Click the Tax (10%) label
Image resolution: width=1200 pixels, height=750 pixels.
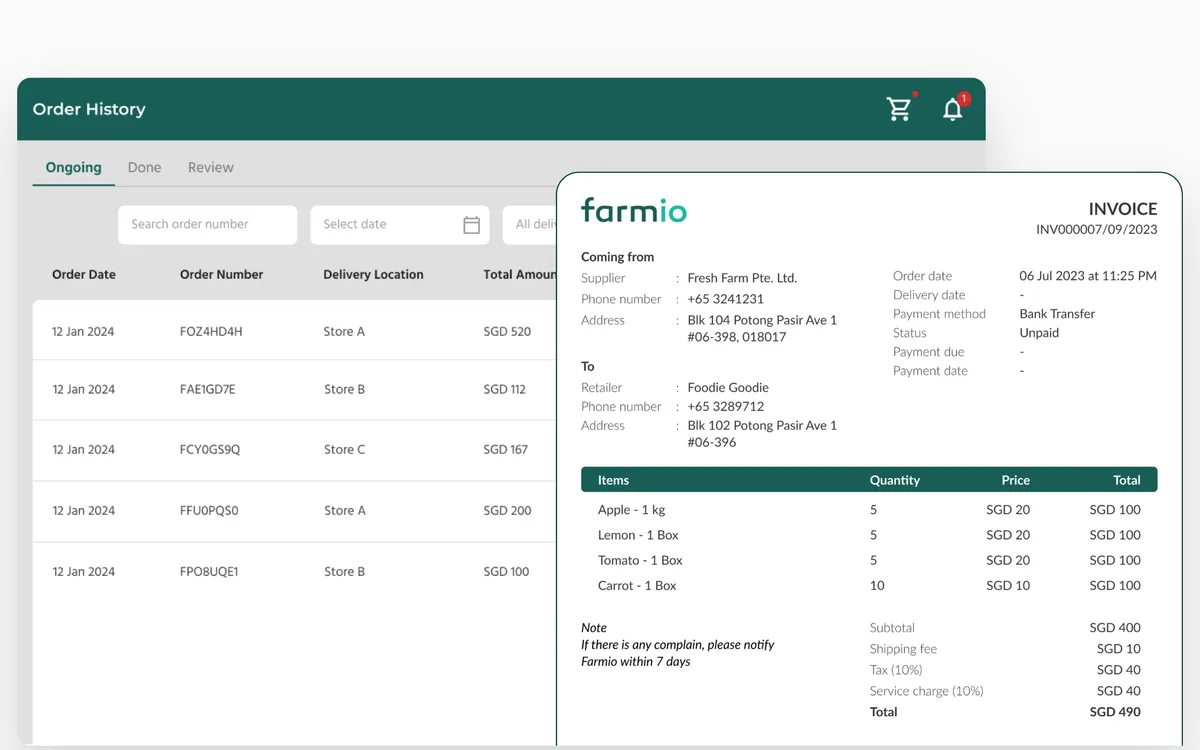[896, 670]
